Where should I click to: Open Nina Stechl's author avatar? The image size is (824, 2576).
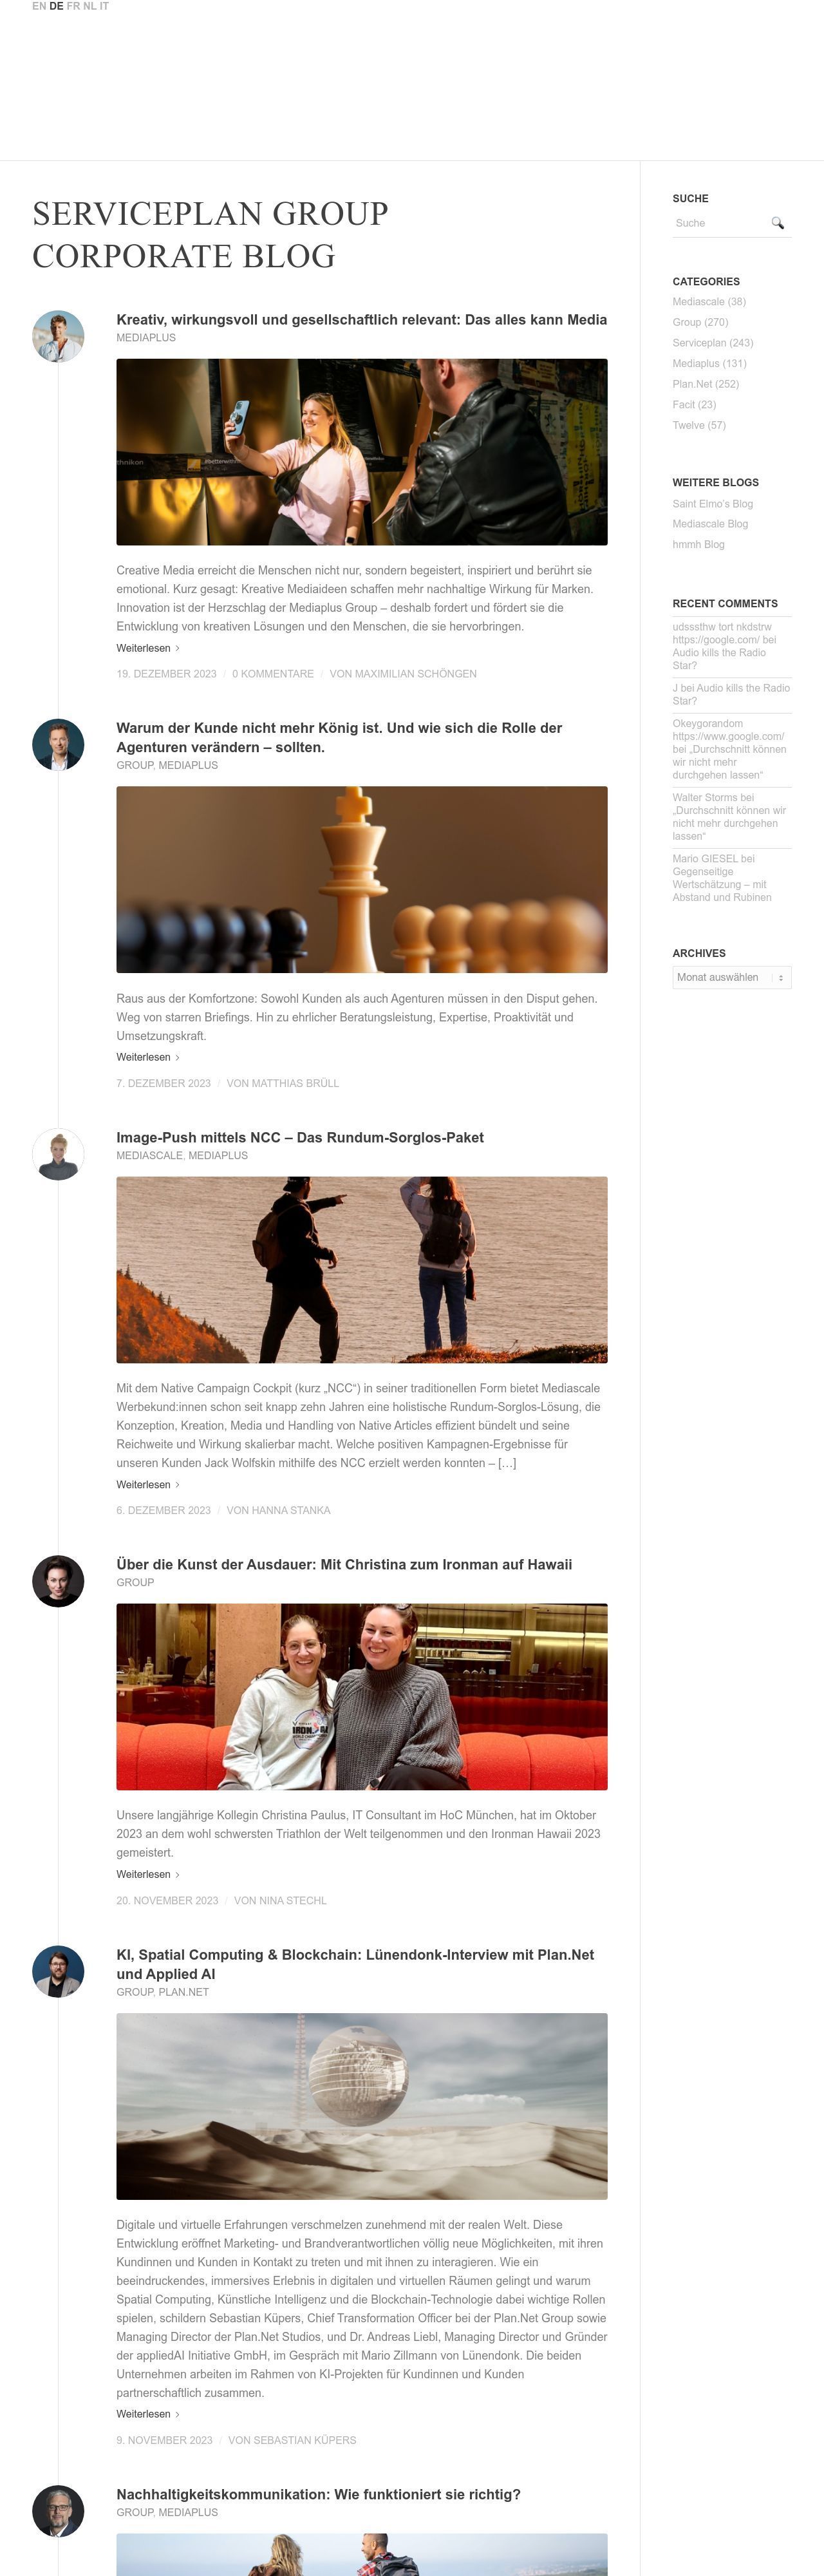[x=58, y=1581]
